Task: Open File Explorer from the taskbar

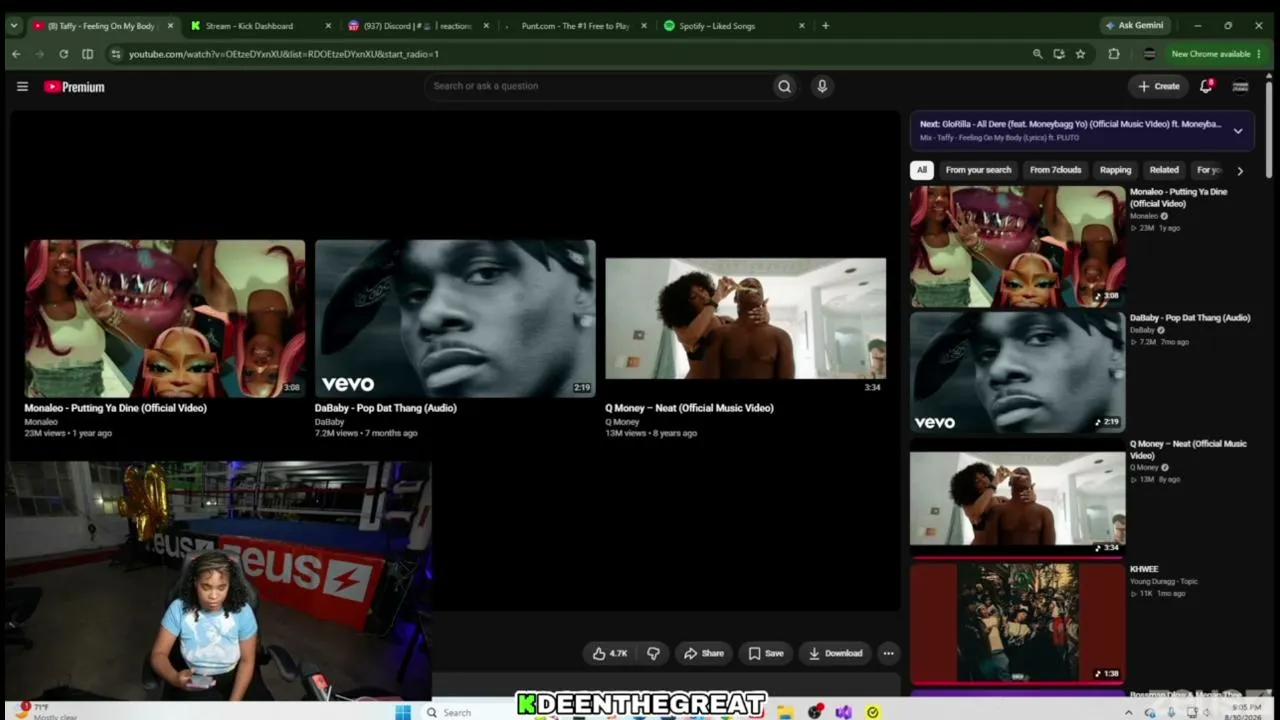Action: tap(786, 712)
